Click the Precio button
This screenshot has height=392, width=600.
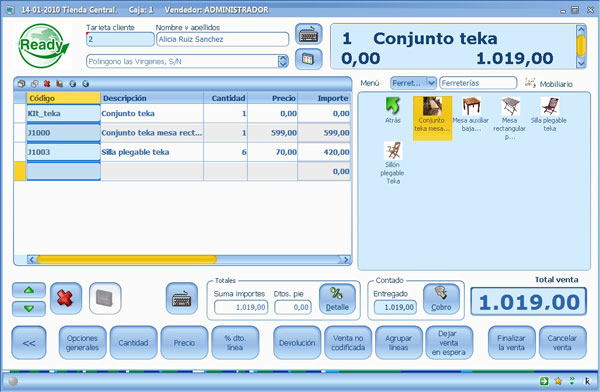pyautogui.click(x=184, y=343)
